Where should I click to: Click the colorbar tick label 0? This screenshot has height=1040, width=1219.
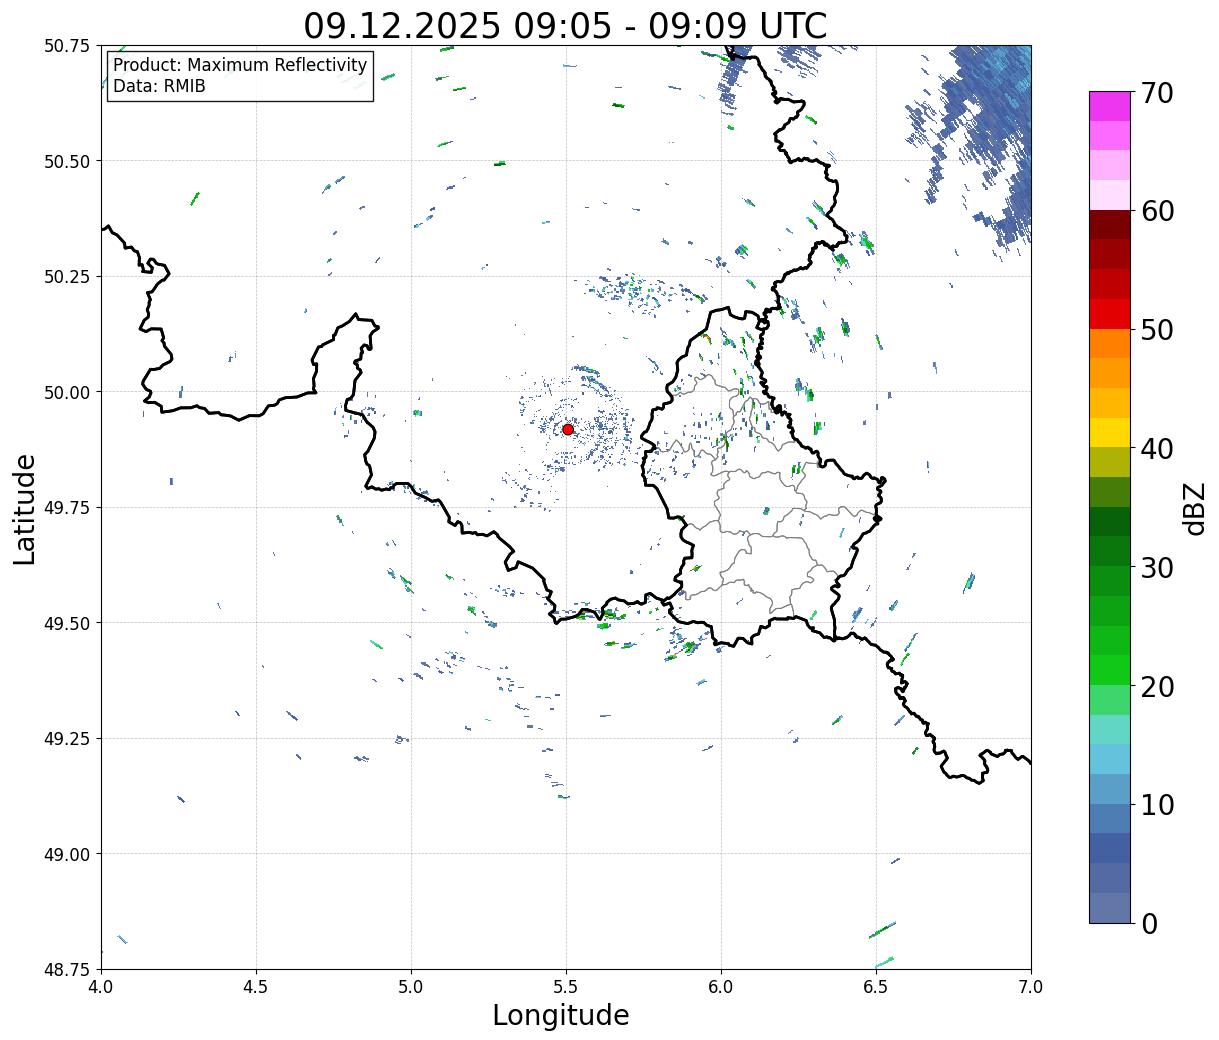coord(1148,924)
